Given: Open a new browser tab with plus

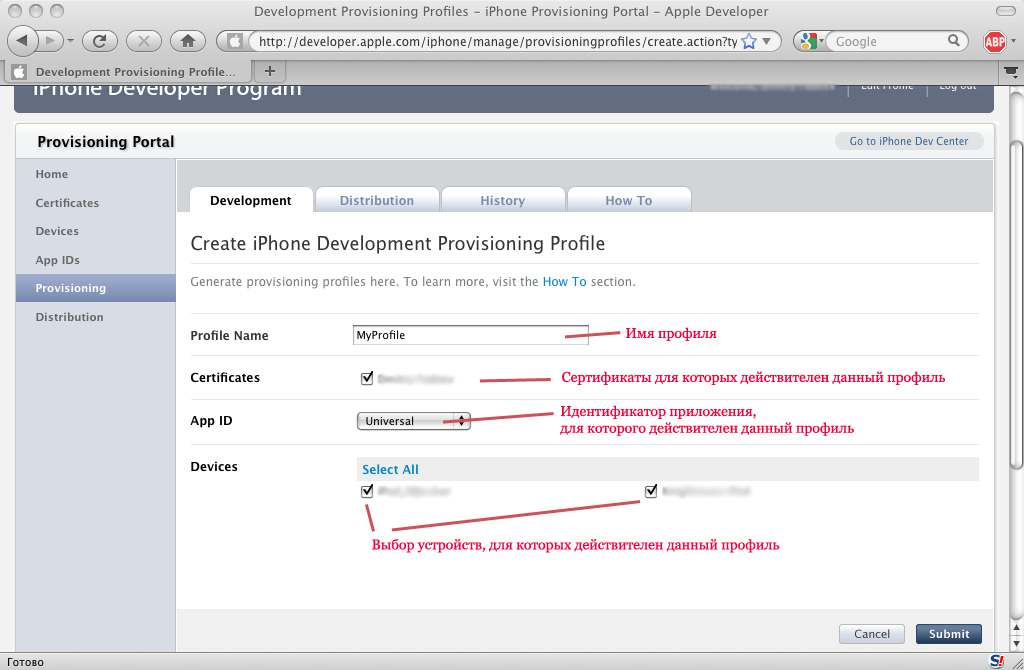Looking at the screenshot, I should click(270, 71).
